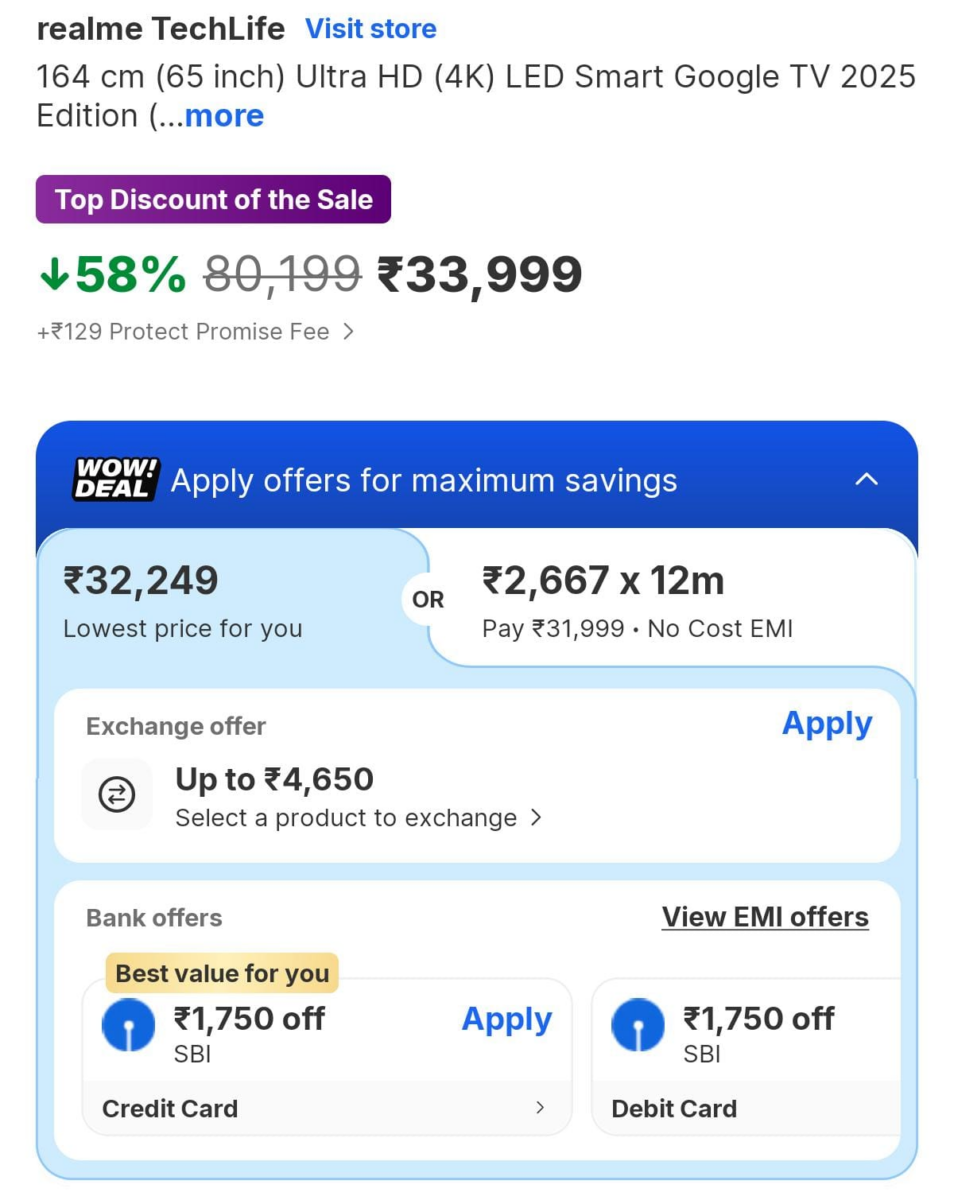The image size is (954, 1200).
Task: Apply the exchange offer
Action: pyautogui.click(x=826, y=724)
